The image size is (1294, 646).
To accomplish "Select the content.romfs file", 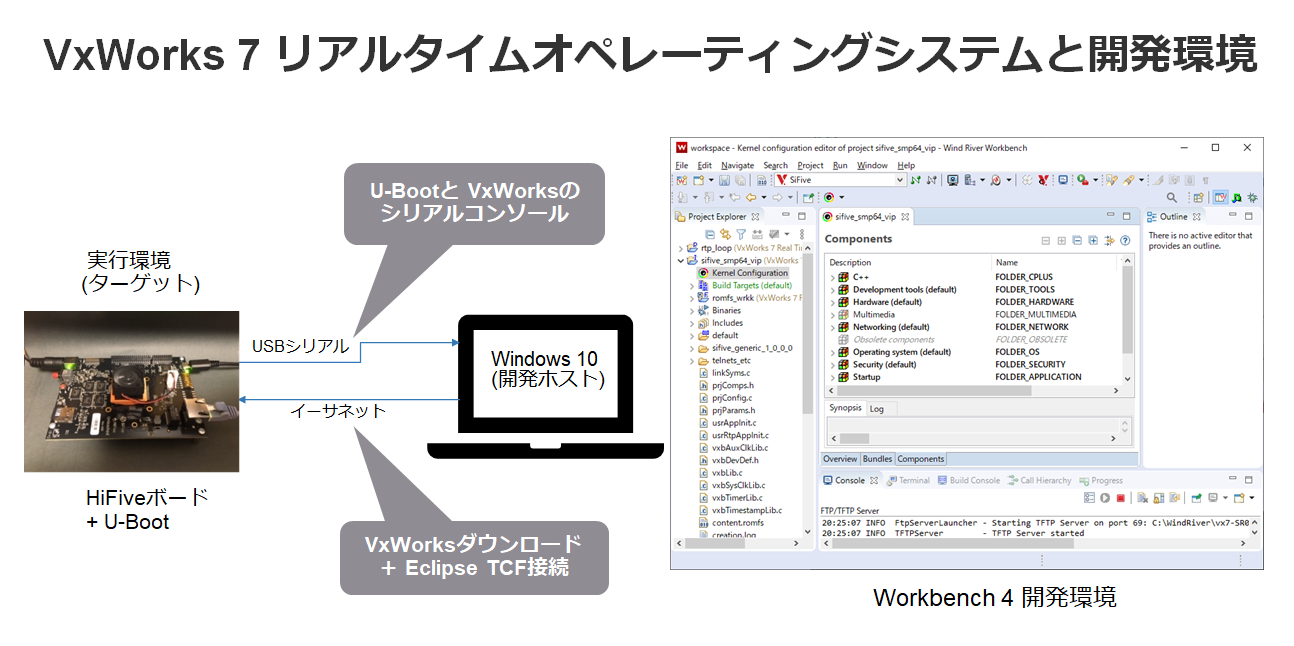I will click(730, 522).
